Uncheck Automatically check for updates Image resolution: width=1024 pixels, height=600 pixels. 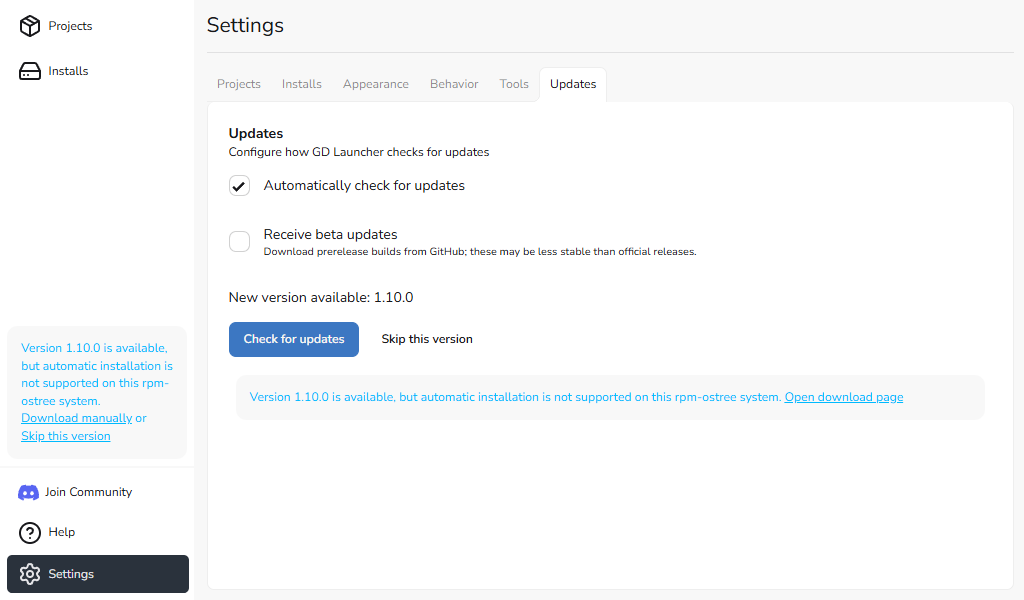[239, 186]
